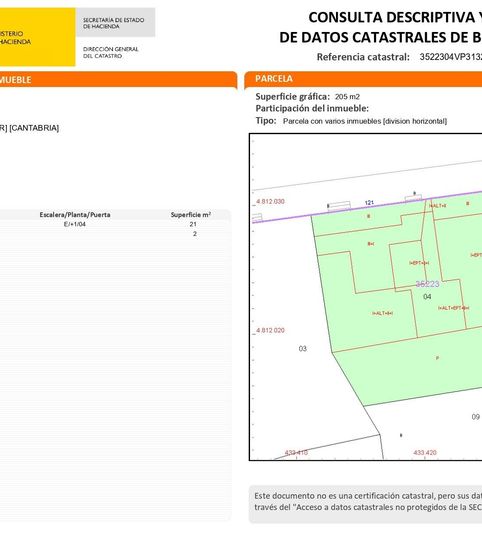Click the line starting "Este documento no es una certificación"
The width and height of the screenshot is (482, 542).
pyautogui.click(x=368, y=496)
